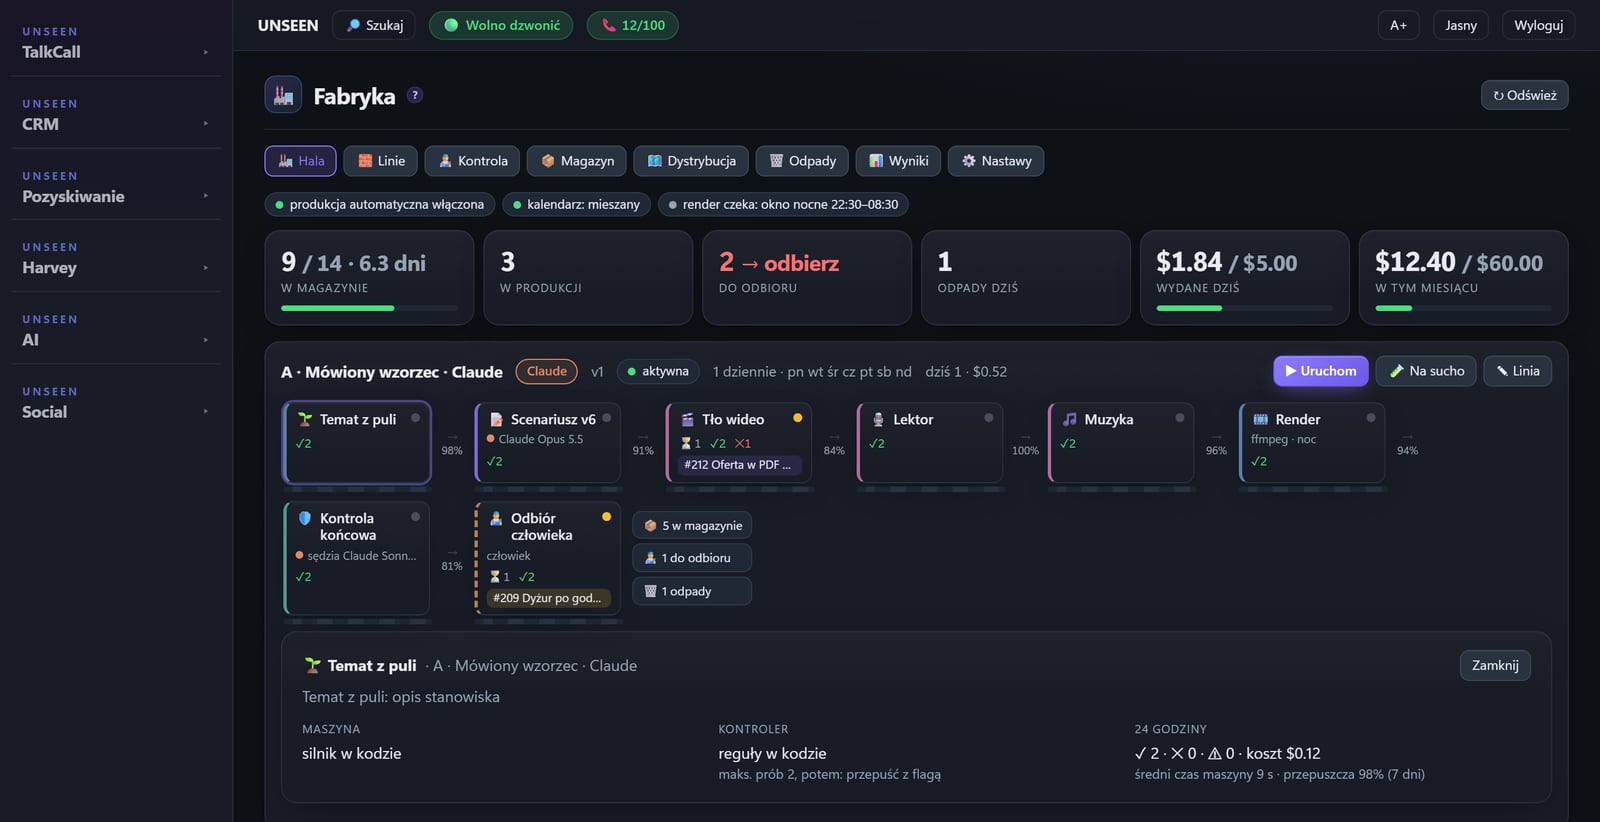This screenshot has height=822, width=1600.
Task: Click the Wydane dziś budget progress bar
Action: (1245, 308)
